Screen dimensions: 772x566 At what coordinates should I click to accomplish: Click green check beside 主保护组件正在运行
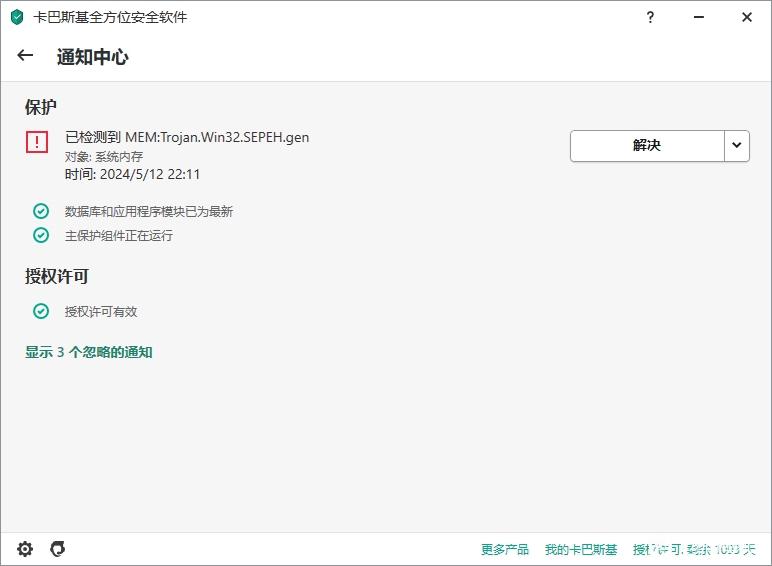[41, 235]
